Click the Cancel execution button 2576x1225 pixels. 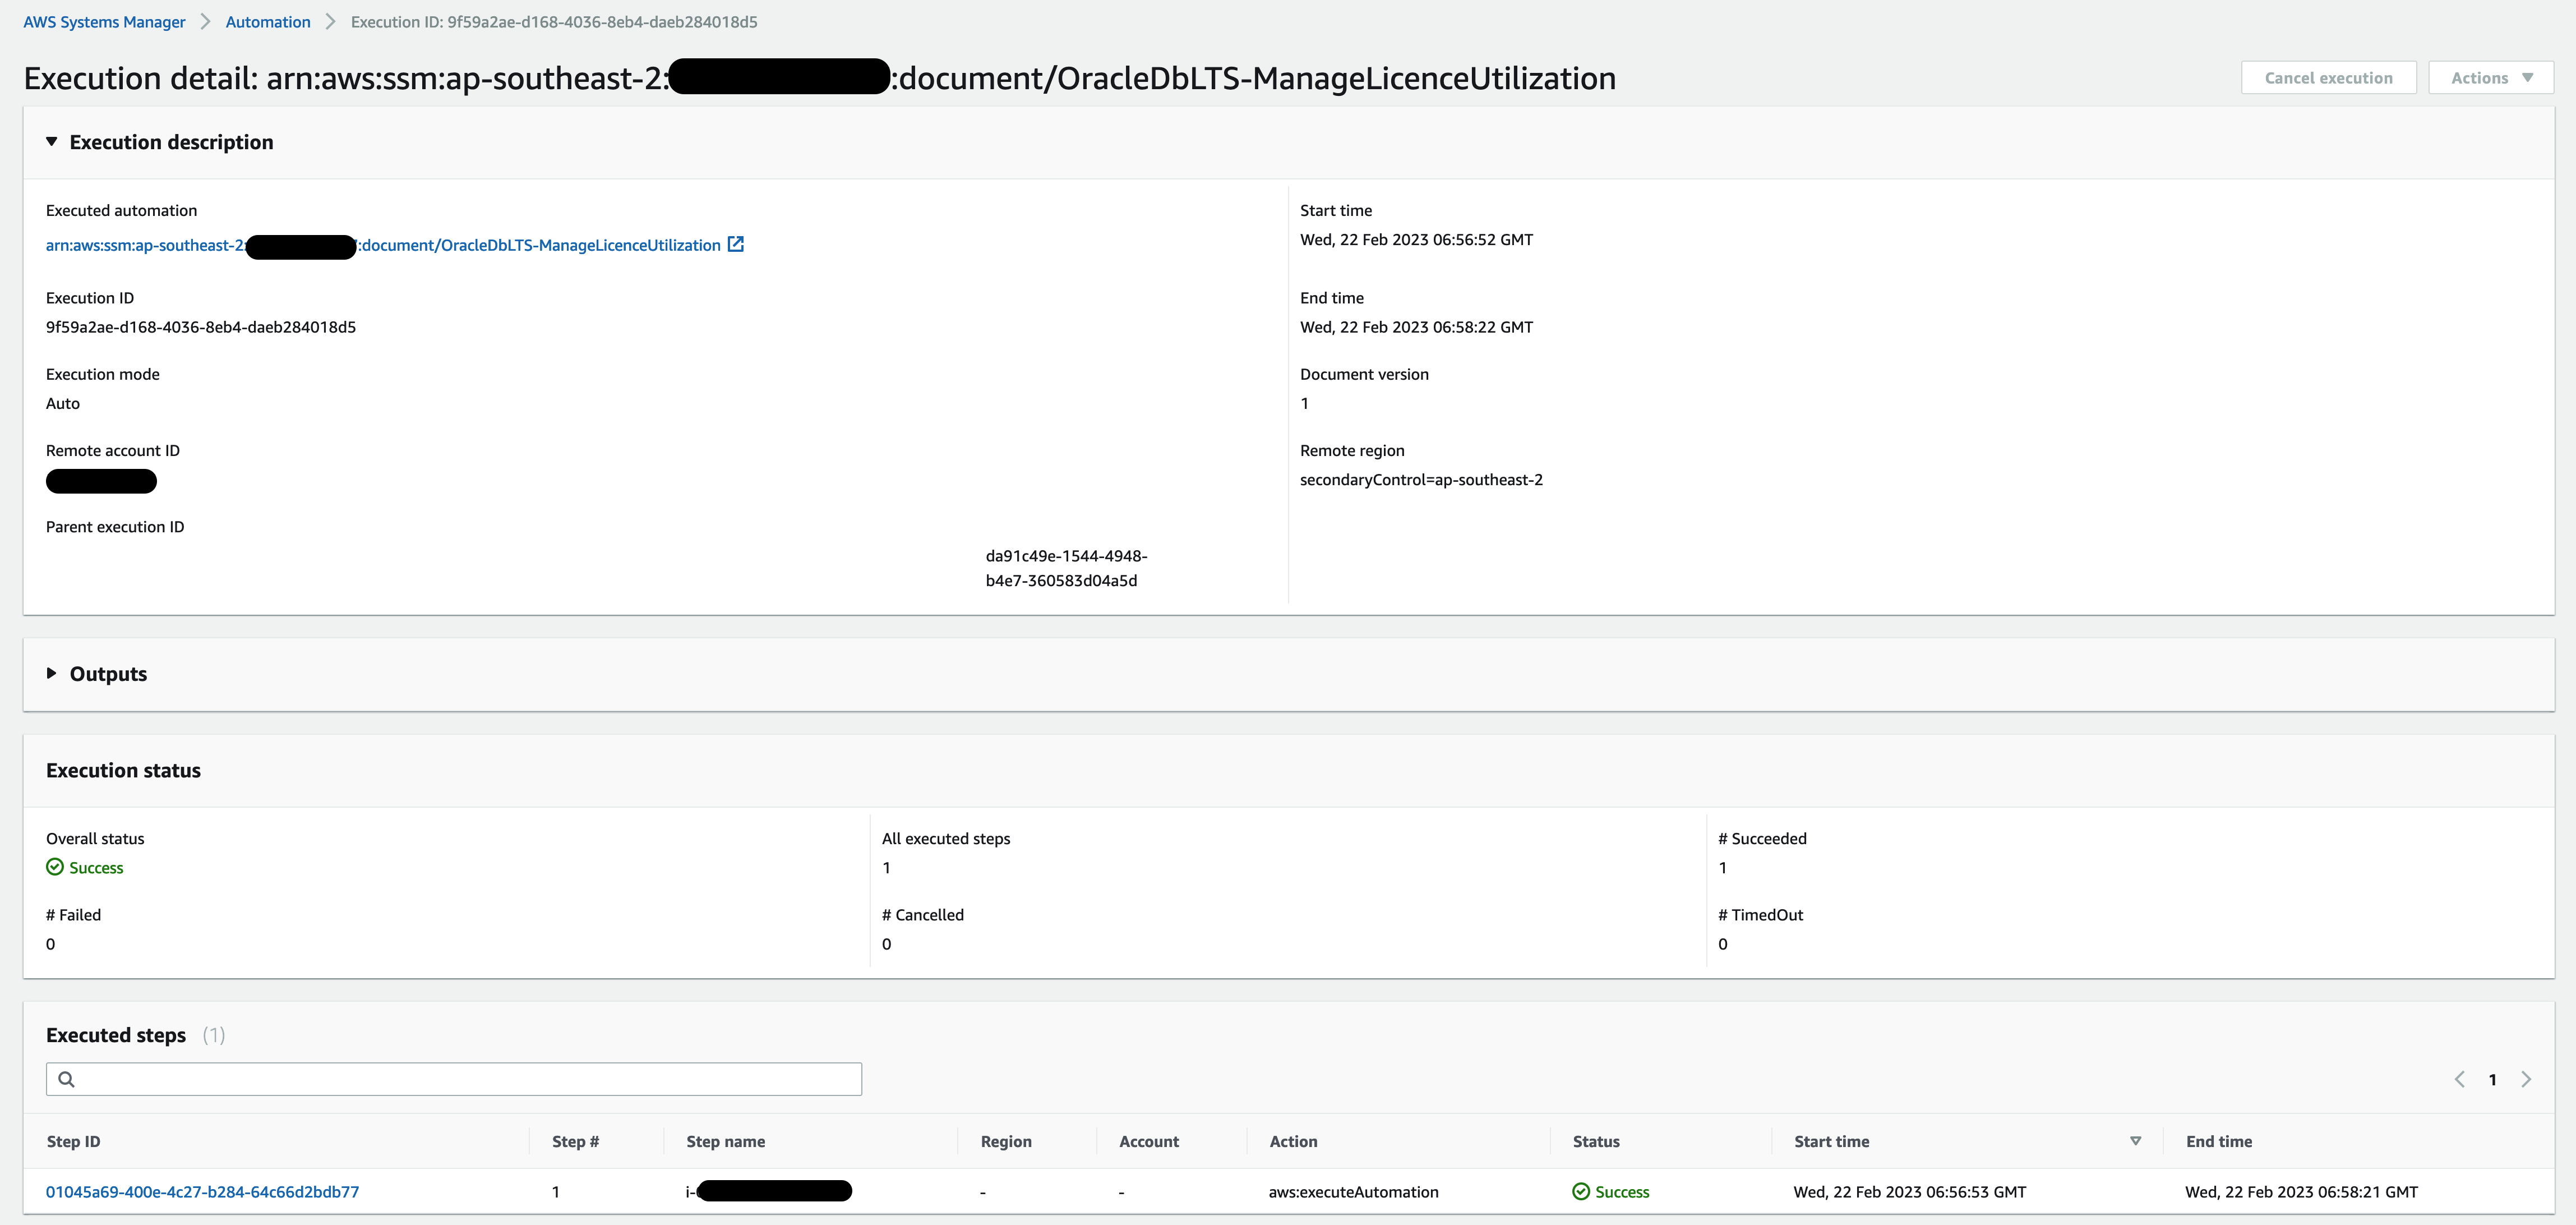click(x=2327, y=78)
